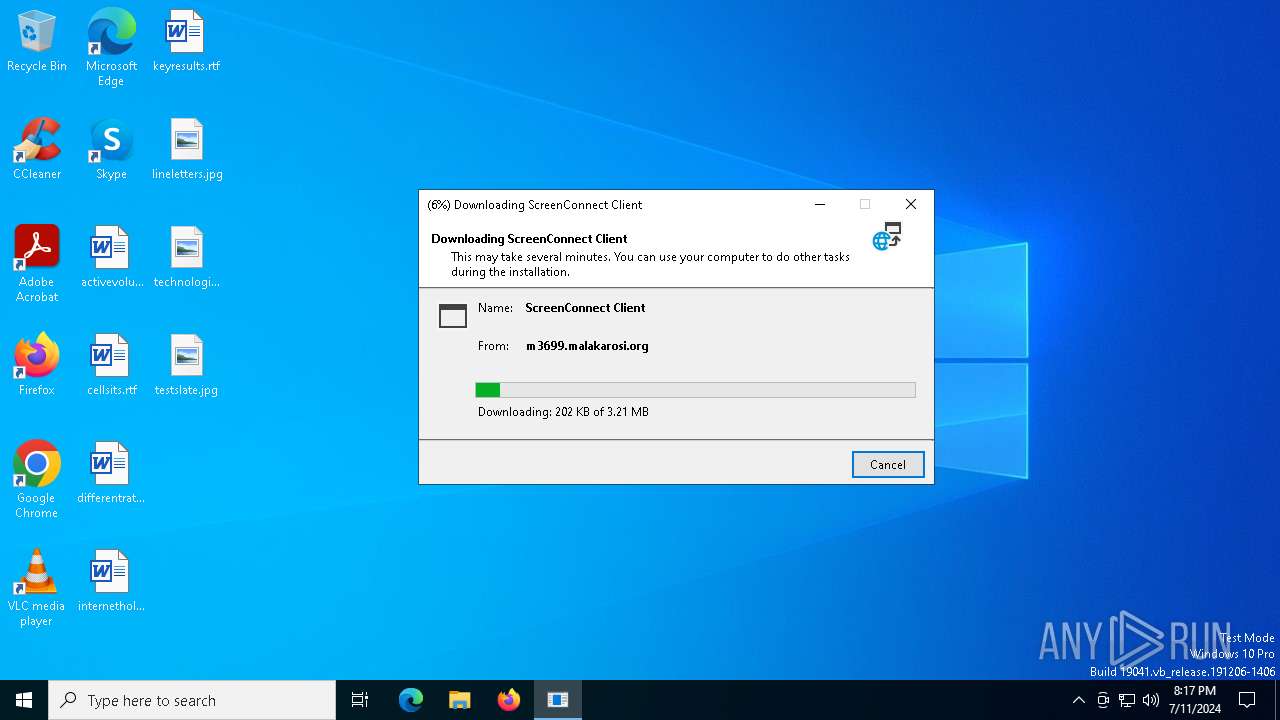Click the taskbar search box
The width and height of the screenshot is (1280, 720).
(x=192, y=700)
